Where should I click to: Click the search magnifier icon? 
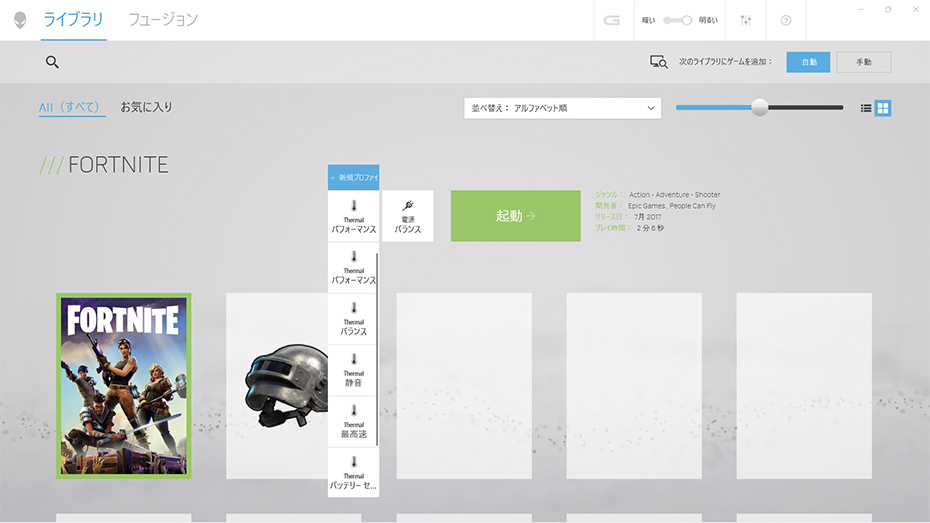[52, 62]
